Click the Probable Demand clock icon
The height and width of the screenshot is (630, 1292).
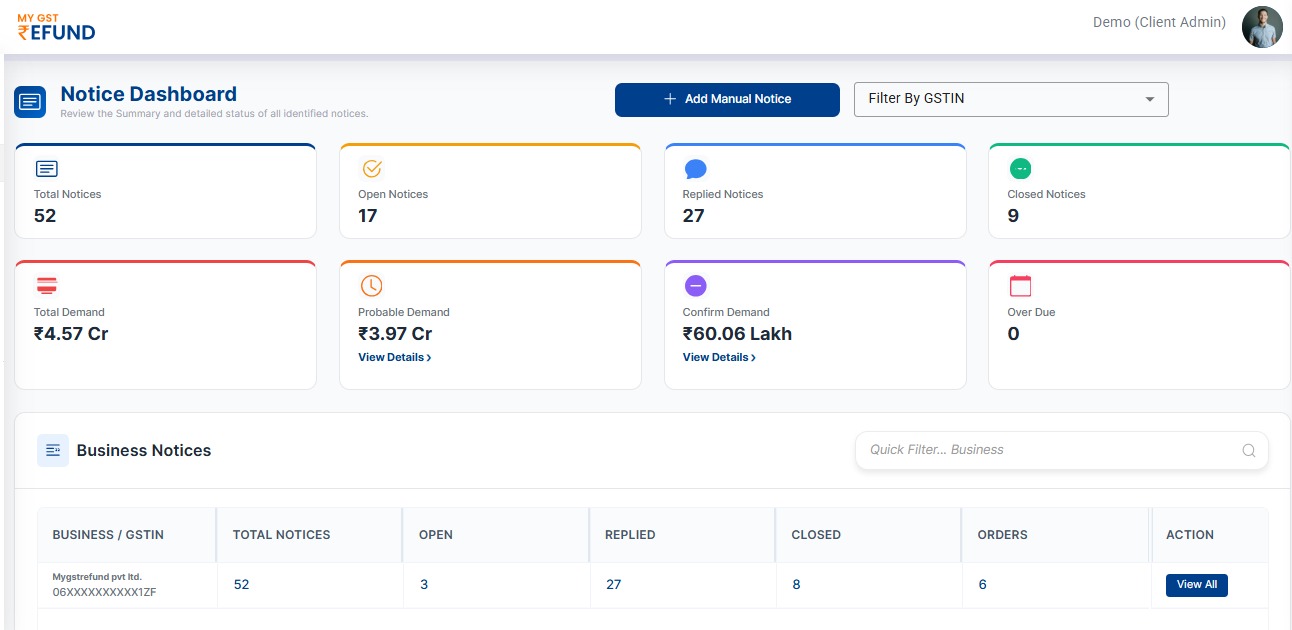click(371, 286)
